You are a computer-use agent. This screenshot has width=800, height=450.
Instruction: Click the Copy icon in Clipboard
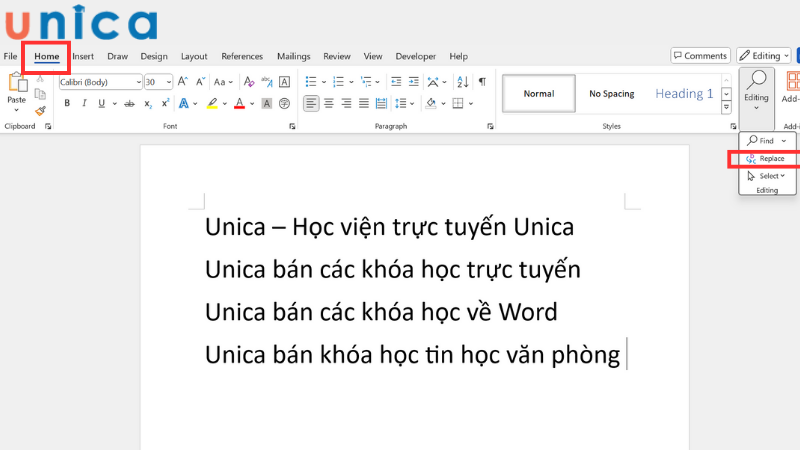point(40,94)
